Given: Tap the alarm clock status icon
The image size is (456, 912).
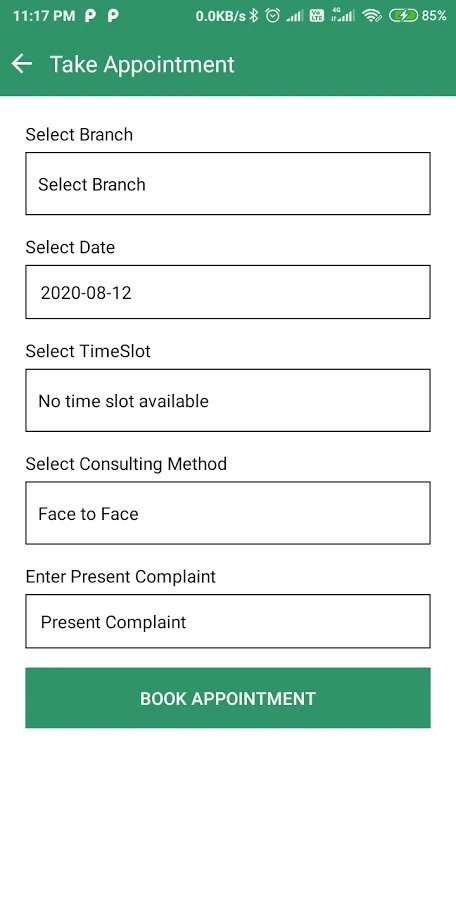Looking at the screenshot, I should coord(272,16).
